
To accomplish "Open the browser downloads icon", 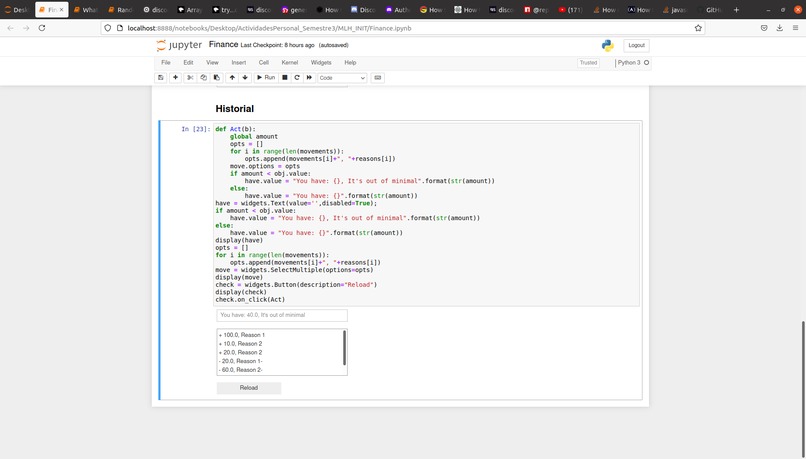I will tap(780, 28).
